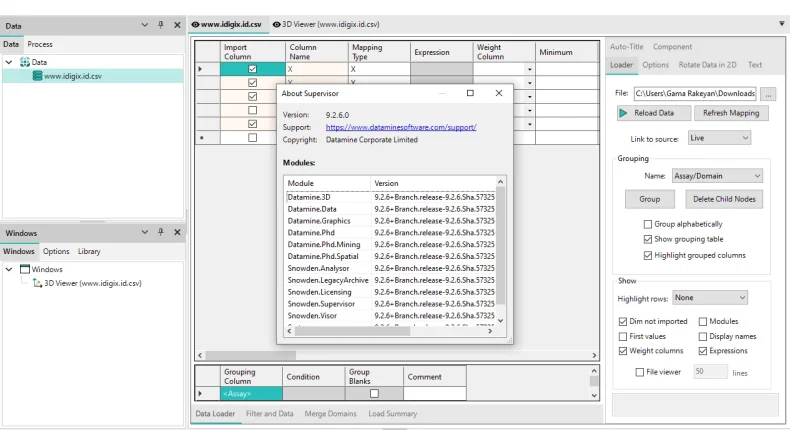Click the Data root globe icon
The width and height of the screenshot is (790, 430).
(25, 62)
